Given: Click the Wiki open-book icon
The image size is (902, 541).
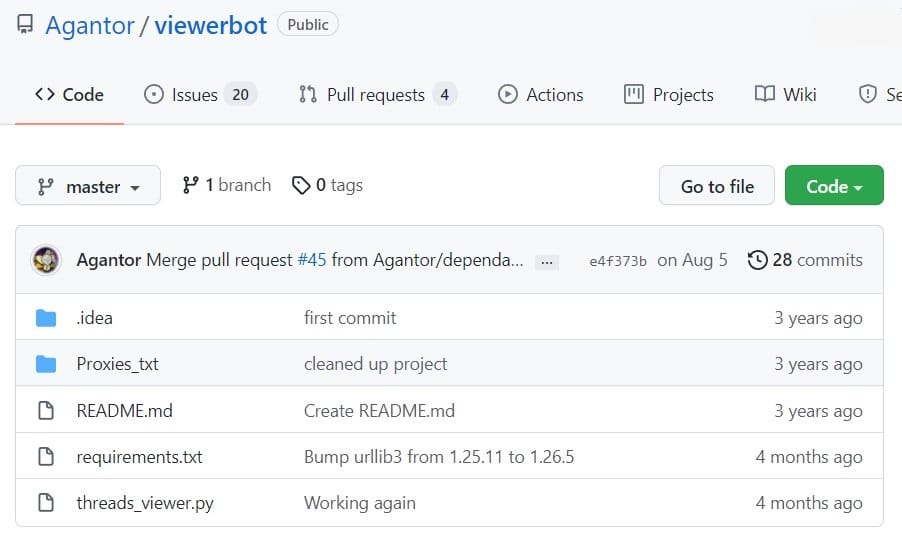Looking at the screenshot, I should [765, 94].
